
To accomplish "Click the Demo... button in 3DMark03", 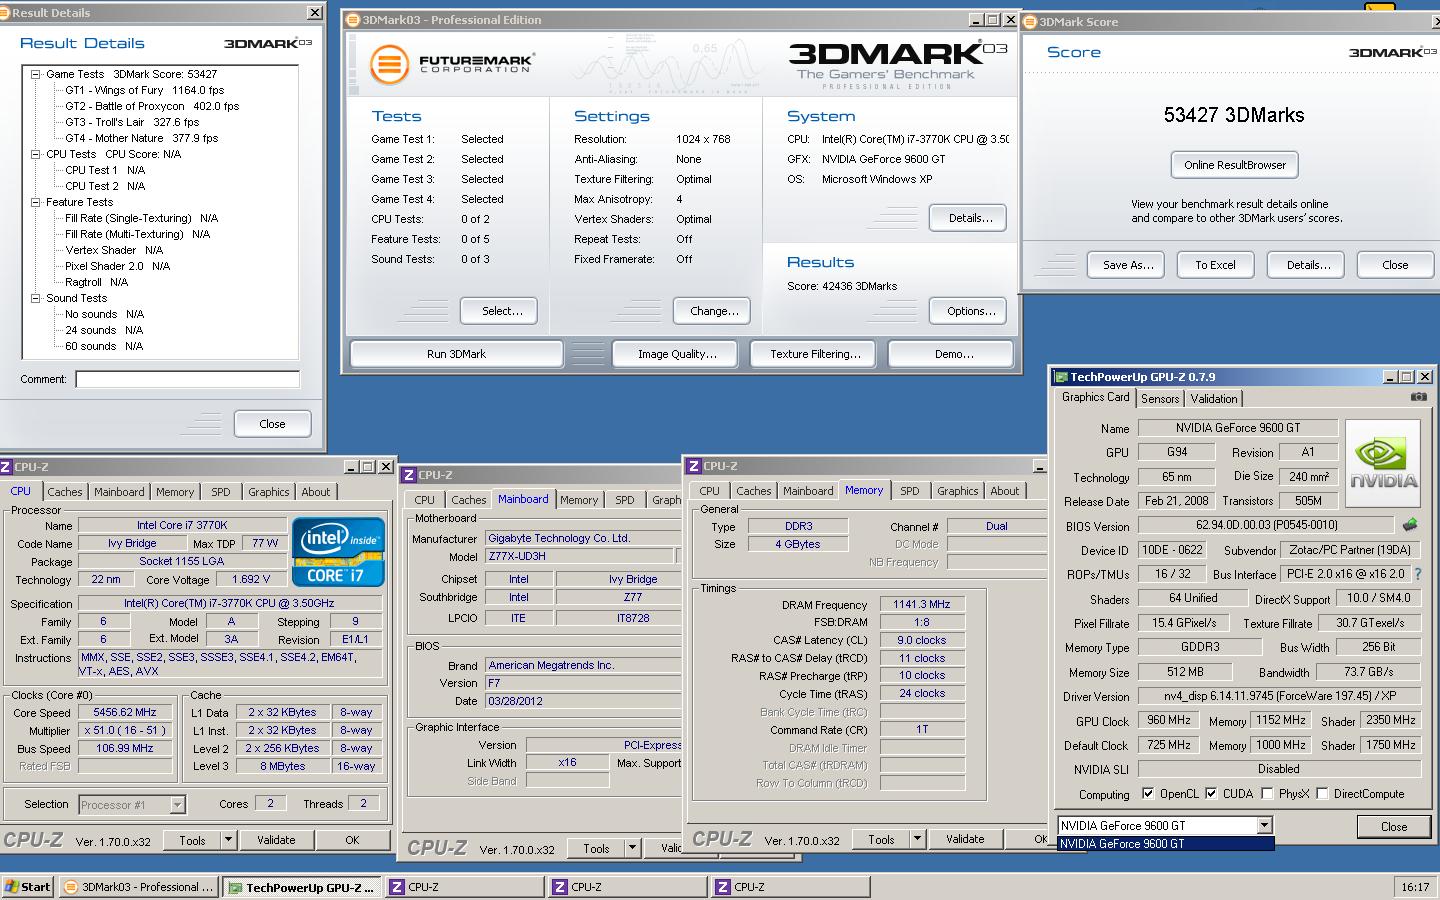I will click(x=951, y=354).
